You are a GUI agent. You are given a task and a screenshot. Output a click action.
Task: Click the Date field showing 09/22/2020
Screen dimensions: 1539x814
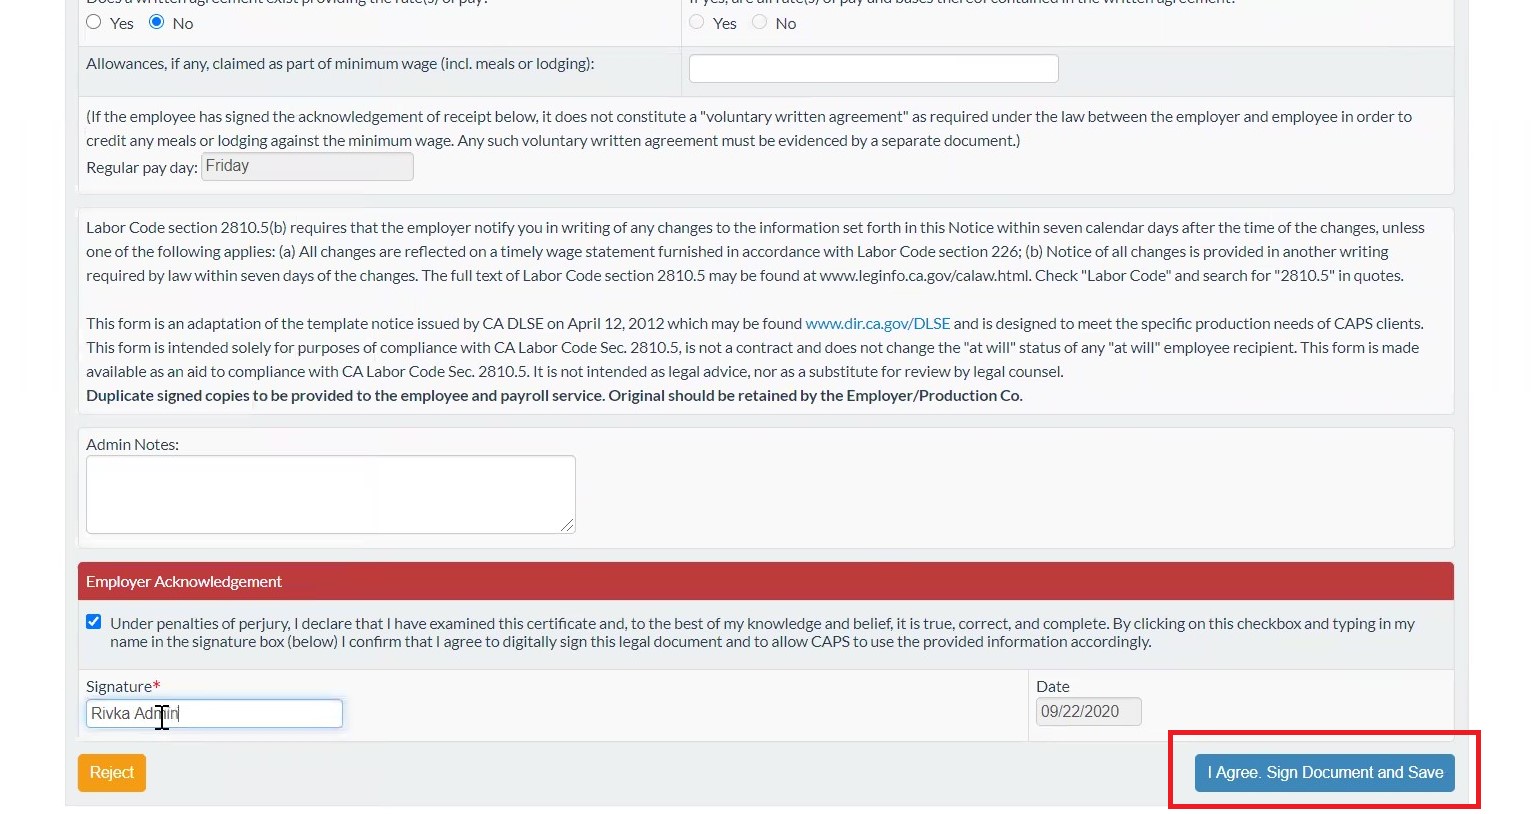1088,712
